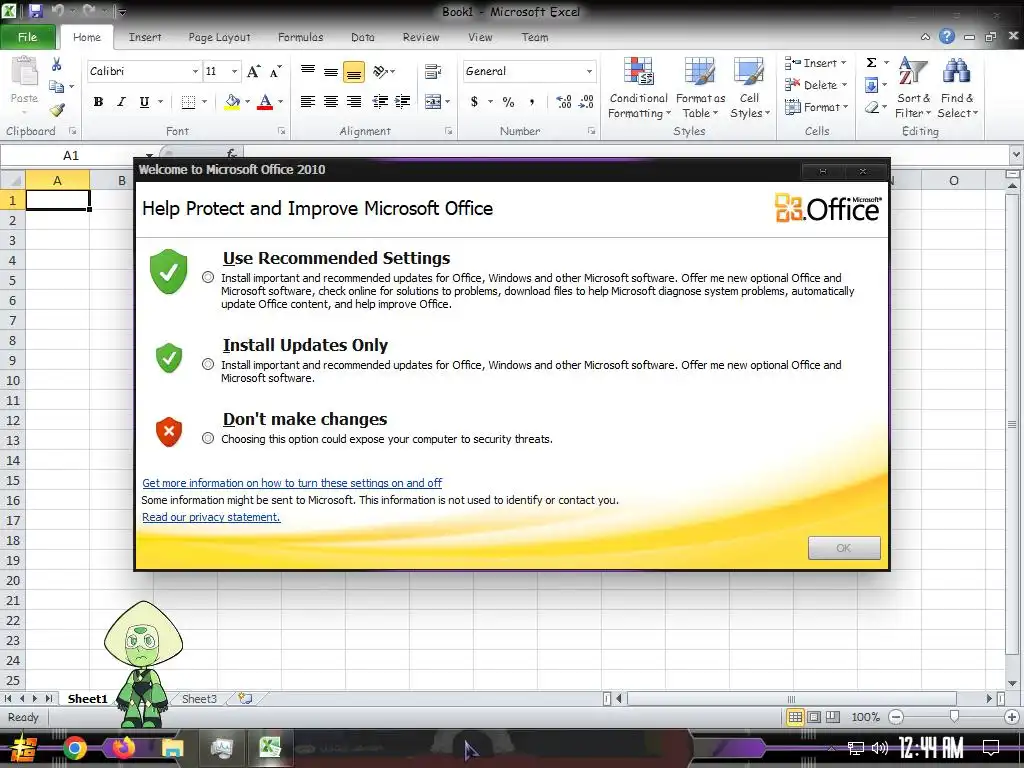This screenshot has width=1024, height=768.
Task: Click the Accounting dollar format icon
Action: pyautogui.click(x=474, y=101)
